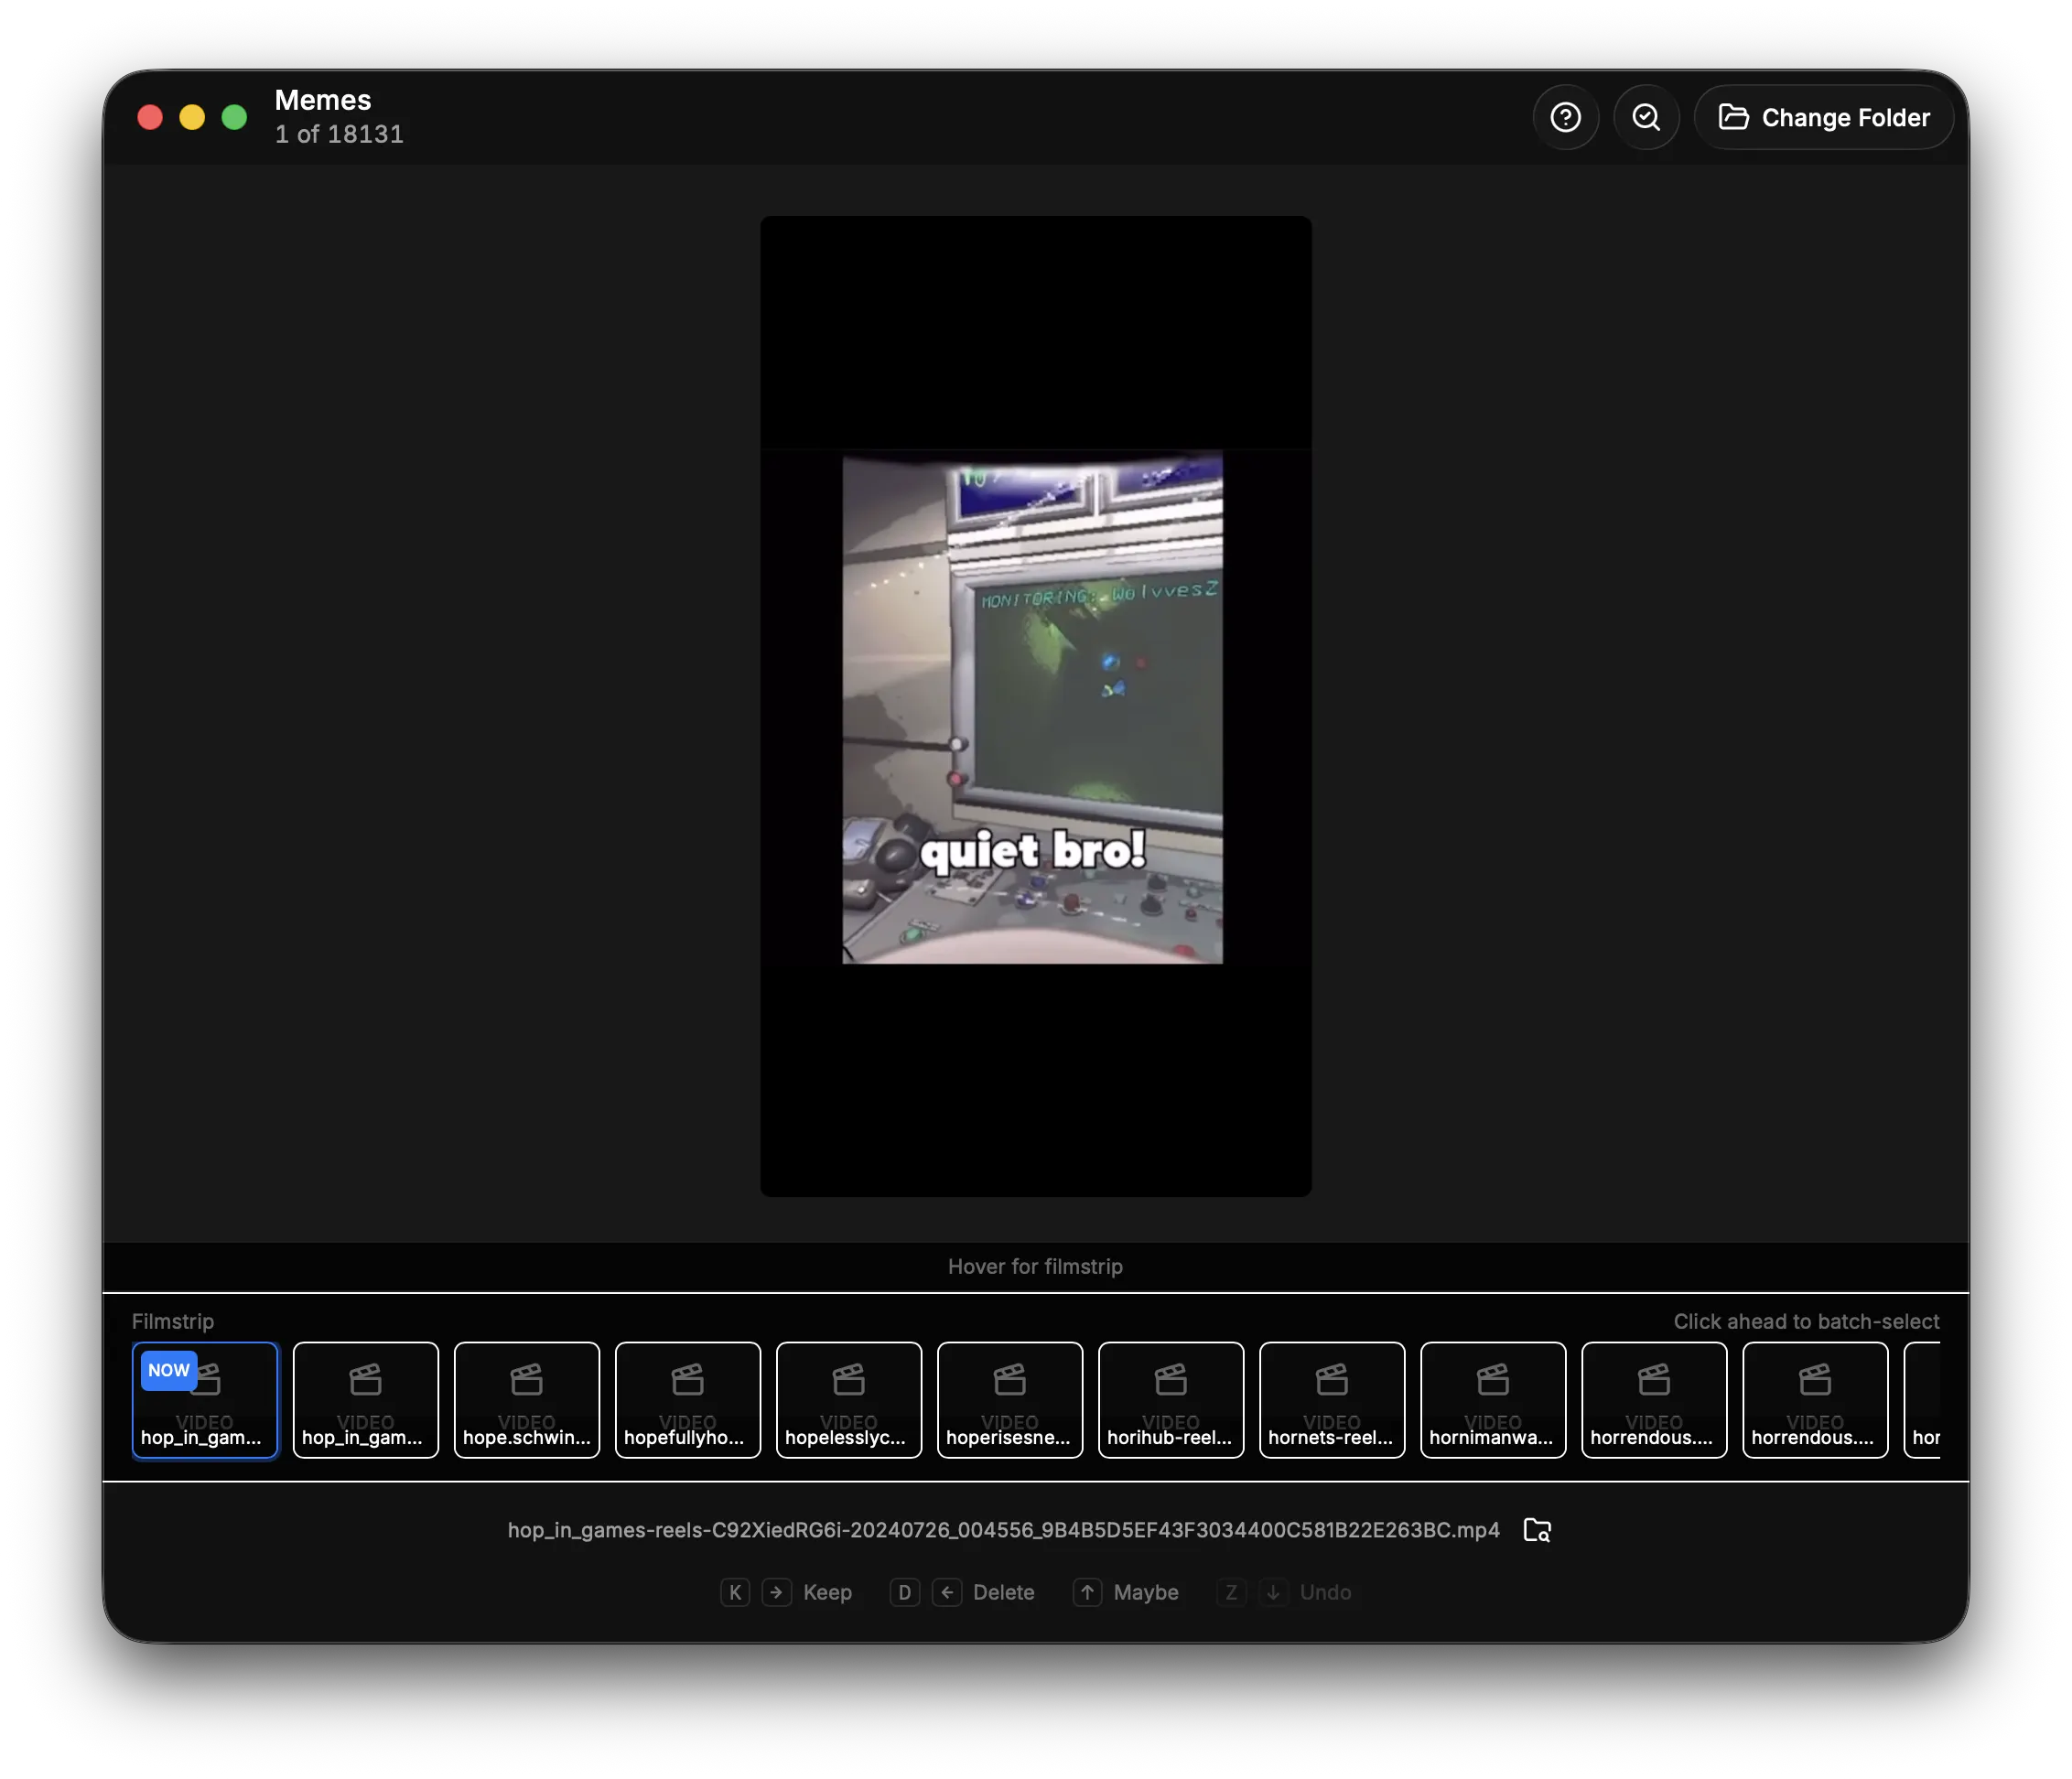Click the Keep label
Viewport: 2072px width, 1779px height.
pyautogui.click(x=827, y=1593)
